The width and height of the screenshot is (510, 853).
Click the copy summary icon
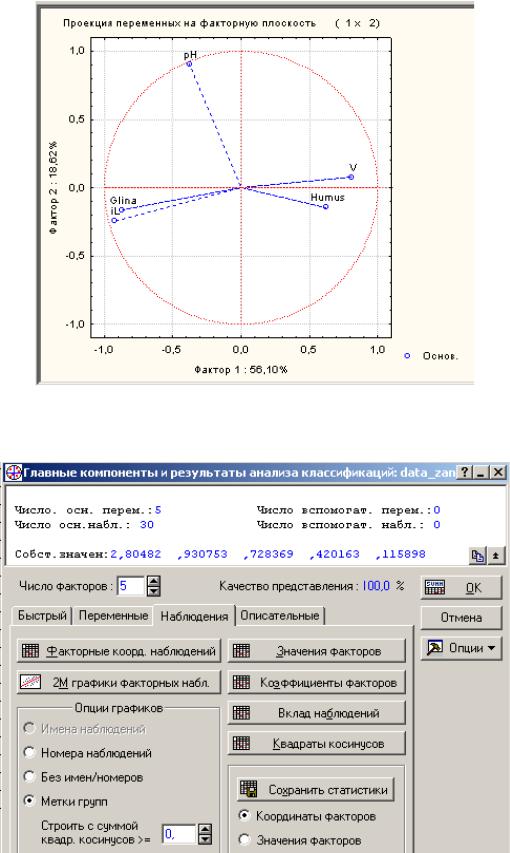tap(478, 556)
